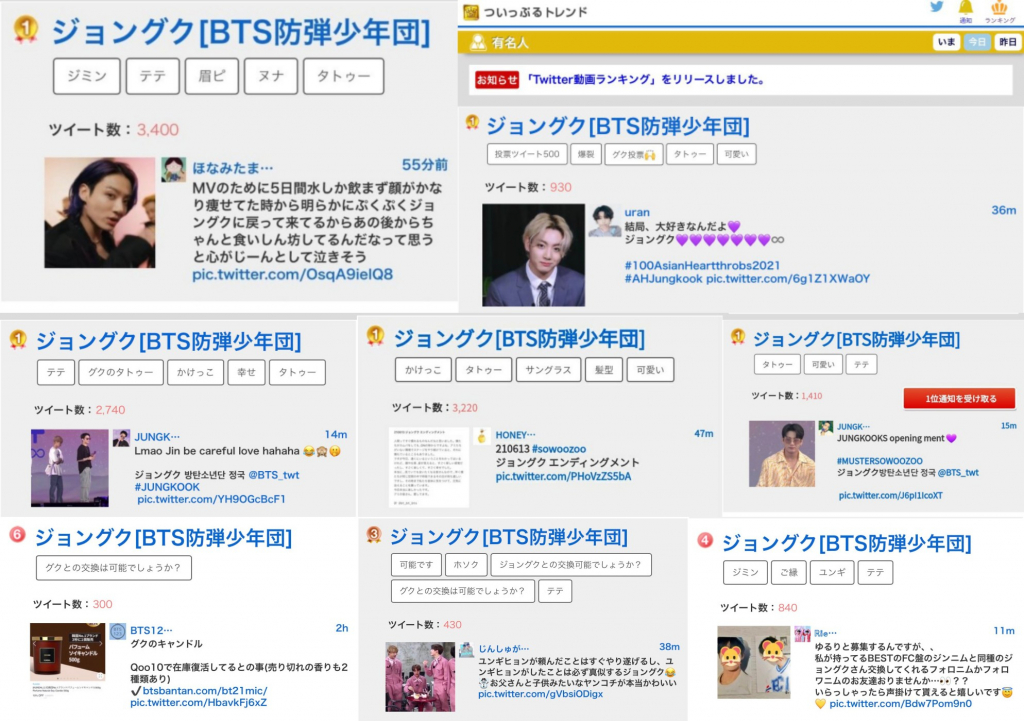Open the ジョングク title in the rank 6 panel

point(163,537)
